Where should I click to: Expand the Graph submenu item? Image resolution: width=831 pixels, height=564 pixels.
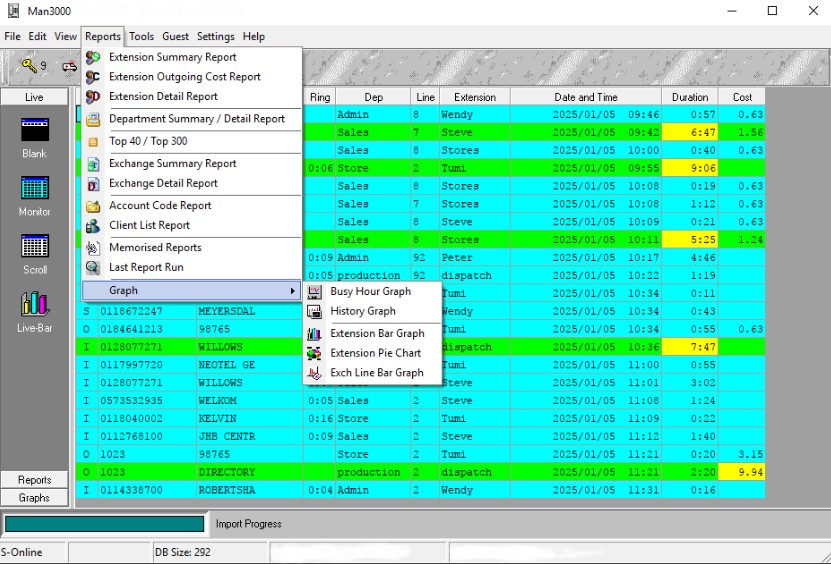(x=192, y=291)
